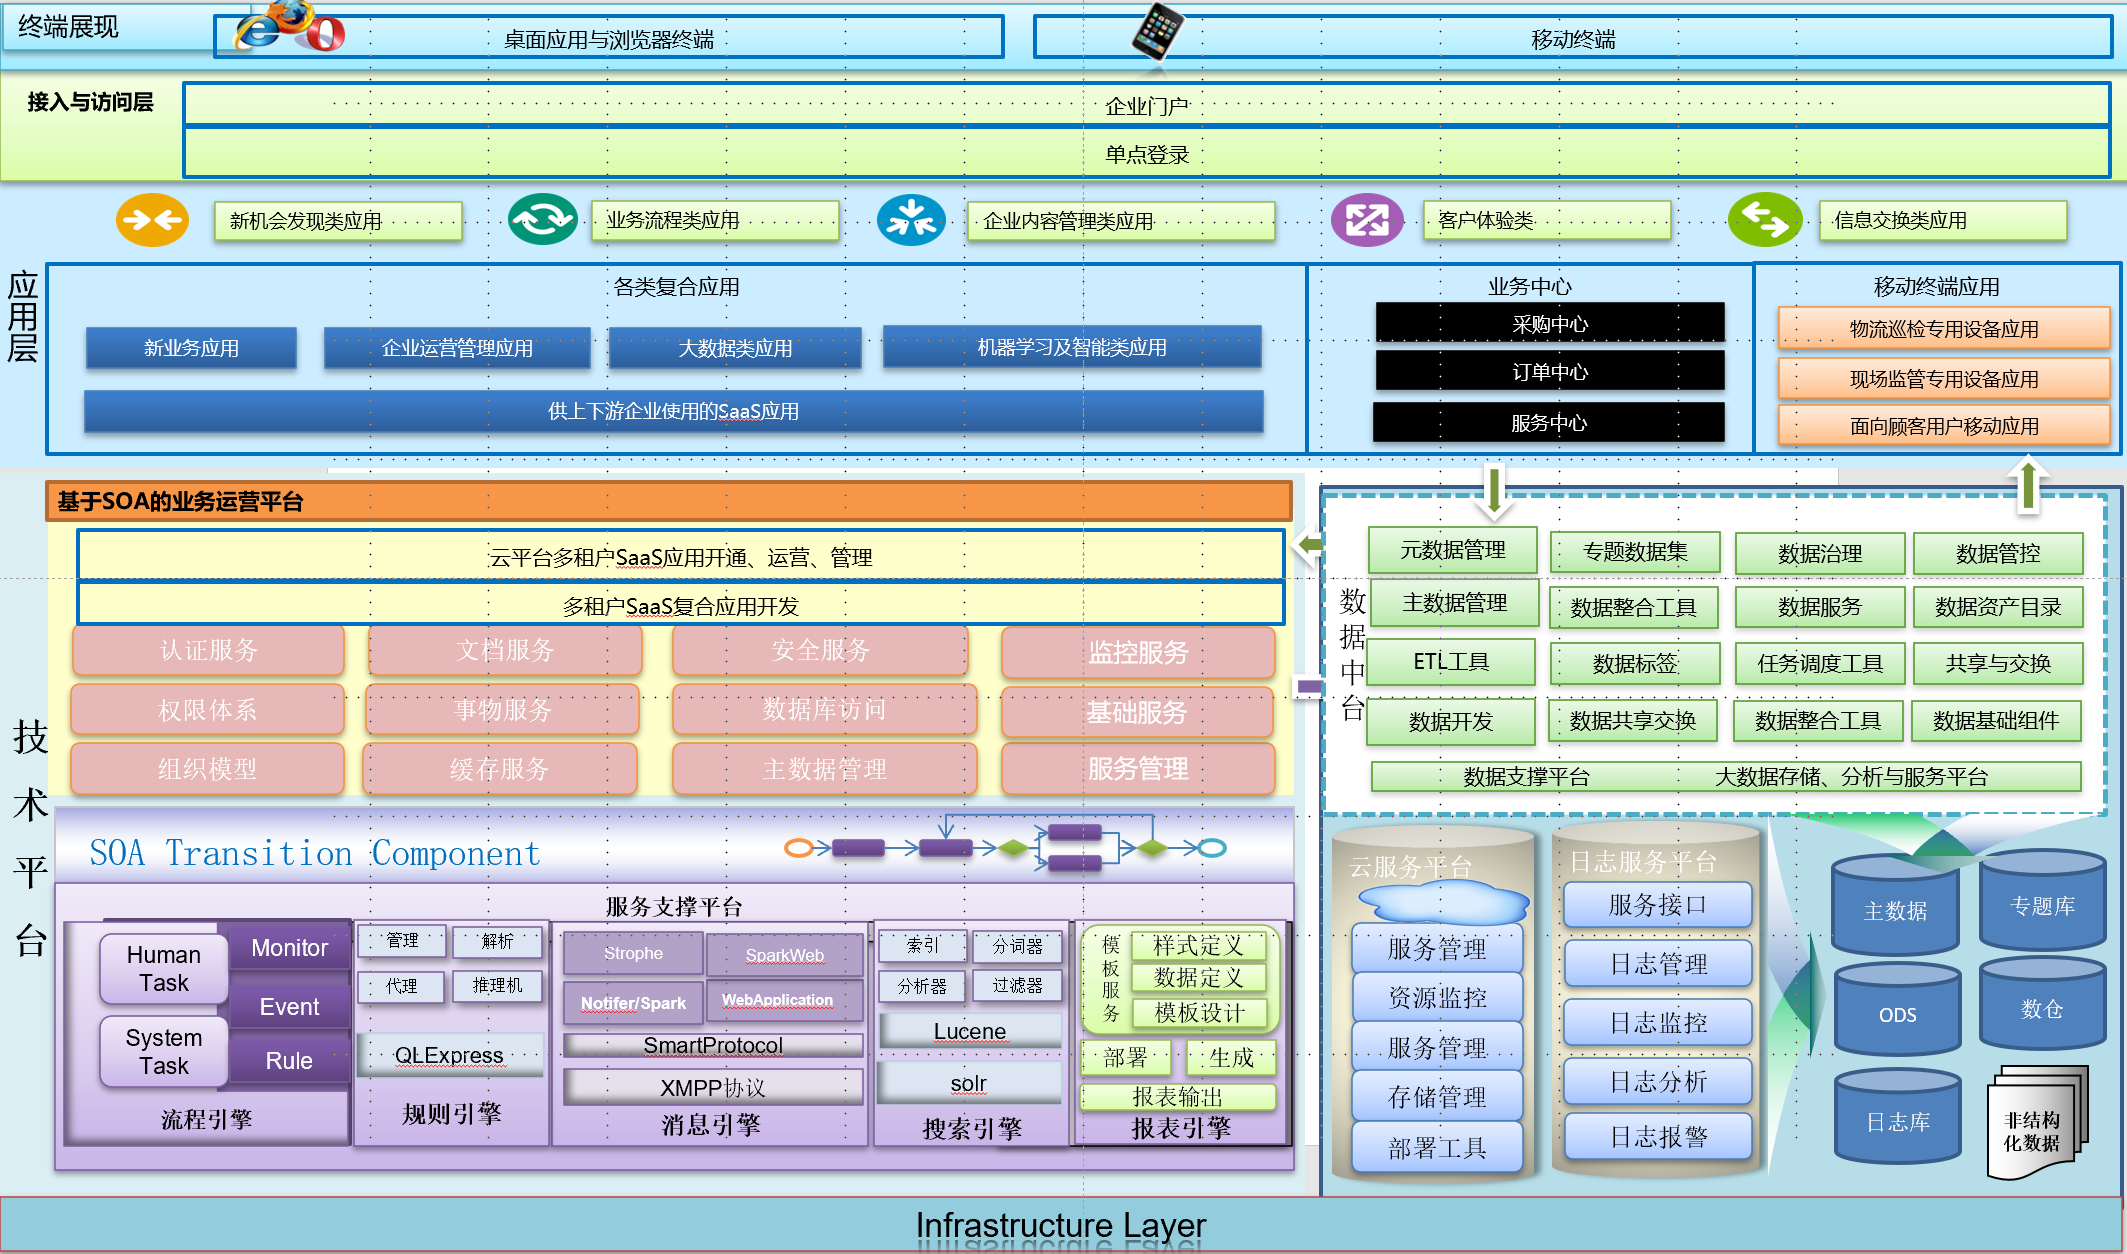Viewport: 2127px width, 1254px height.
Task: Click the Infrastructure Layer bar
Action: (1060, 1224)
